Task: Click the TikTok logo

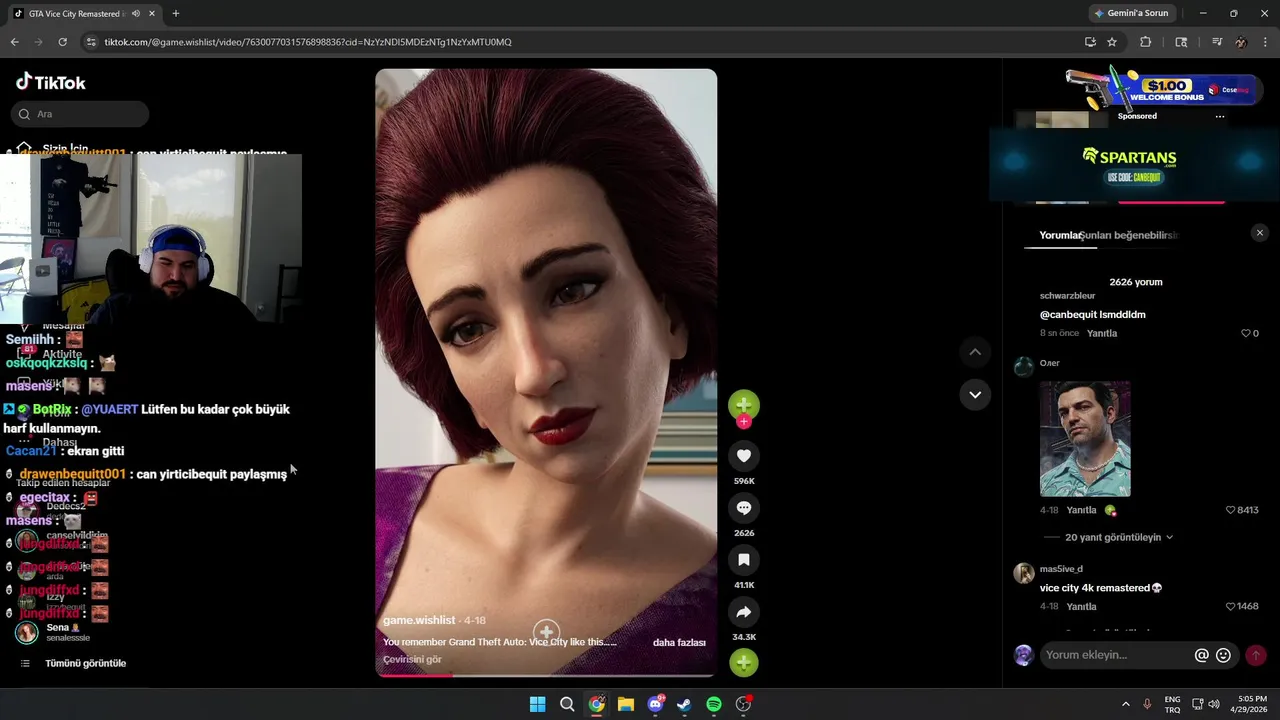Action: (51, 82)
